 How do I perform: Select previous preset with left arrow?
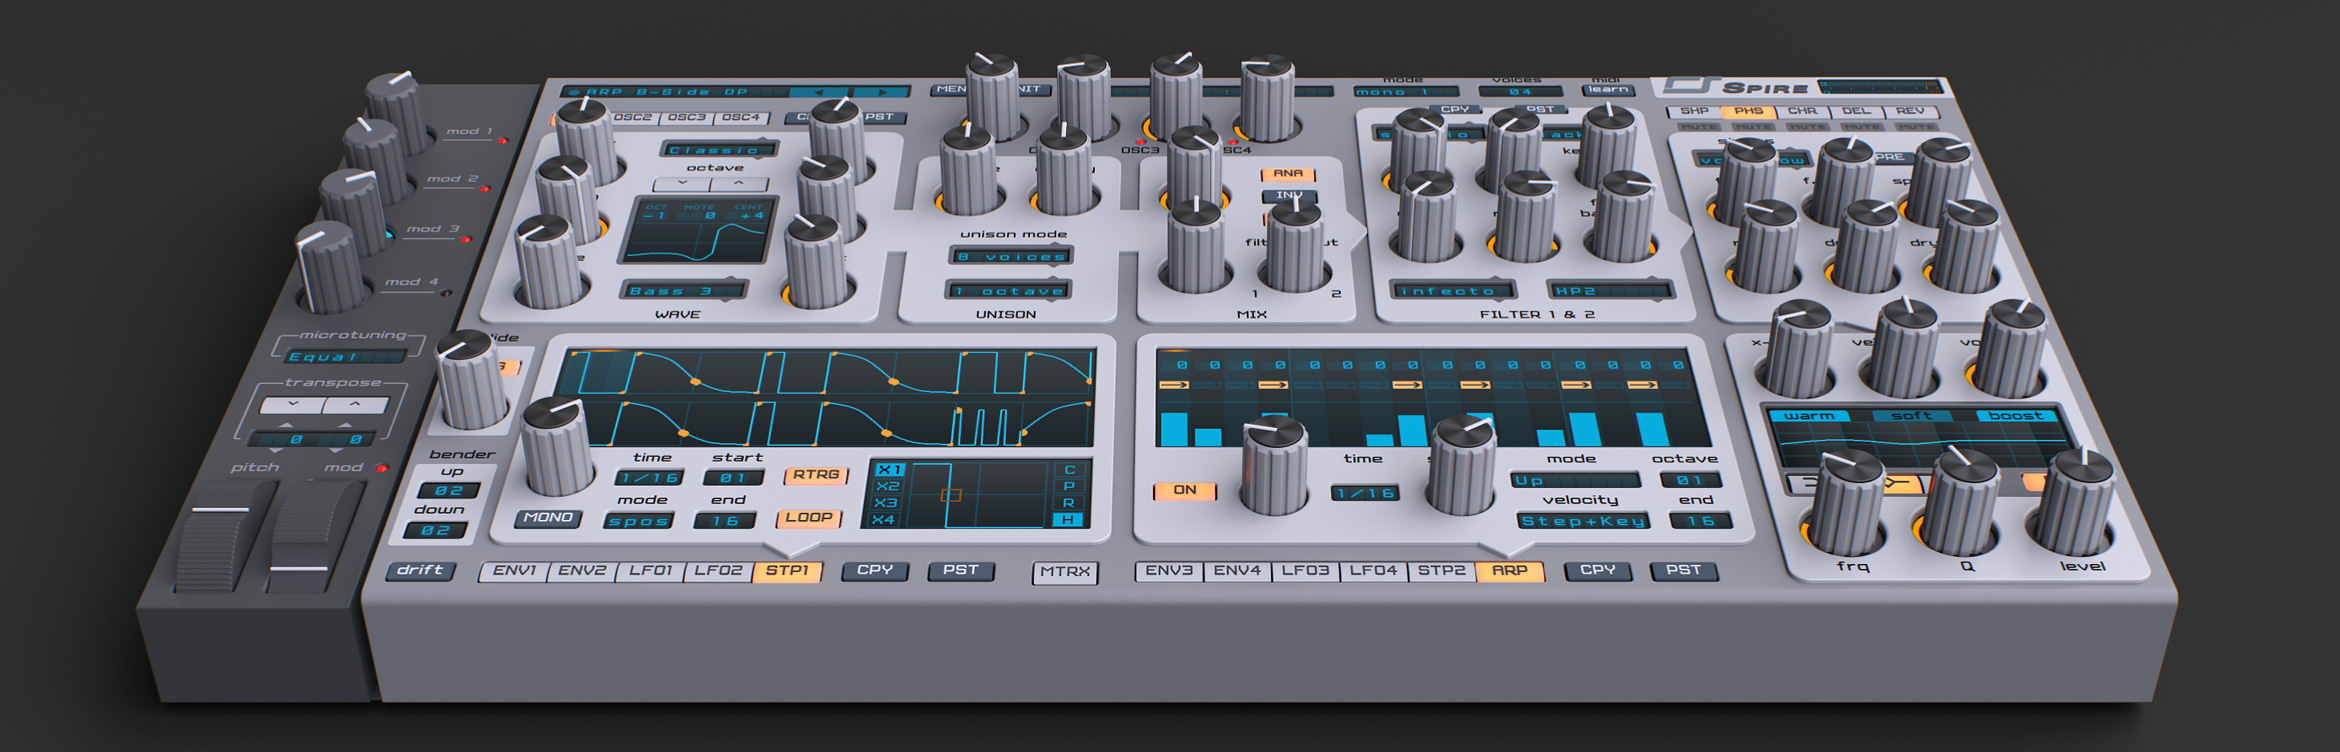[x=819, y=92]
